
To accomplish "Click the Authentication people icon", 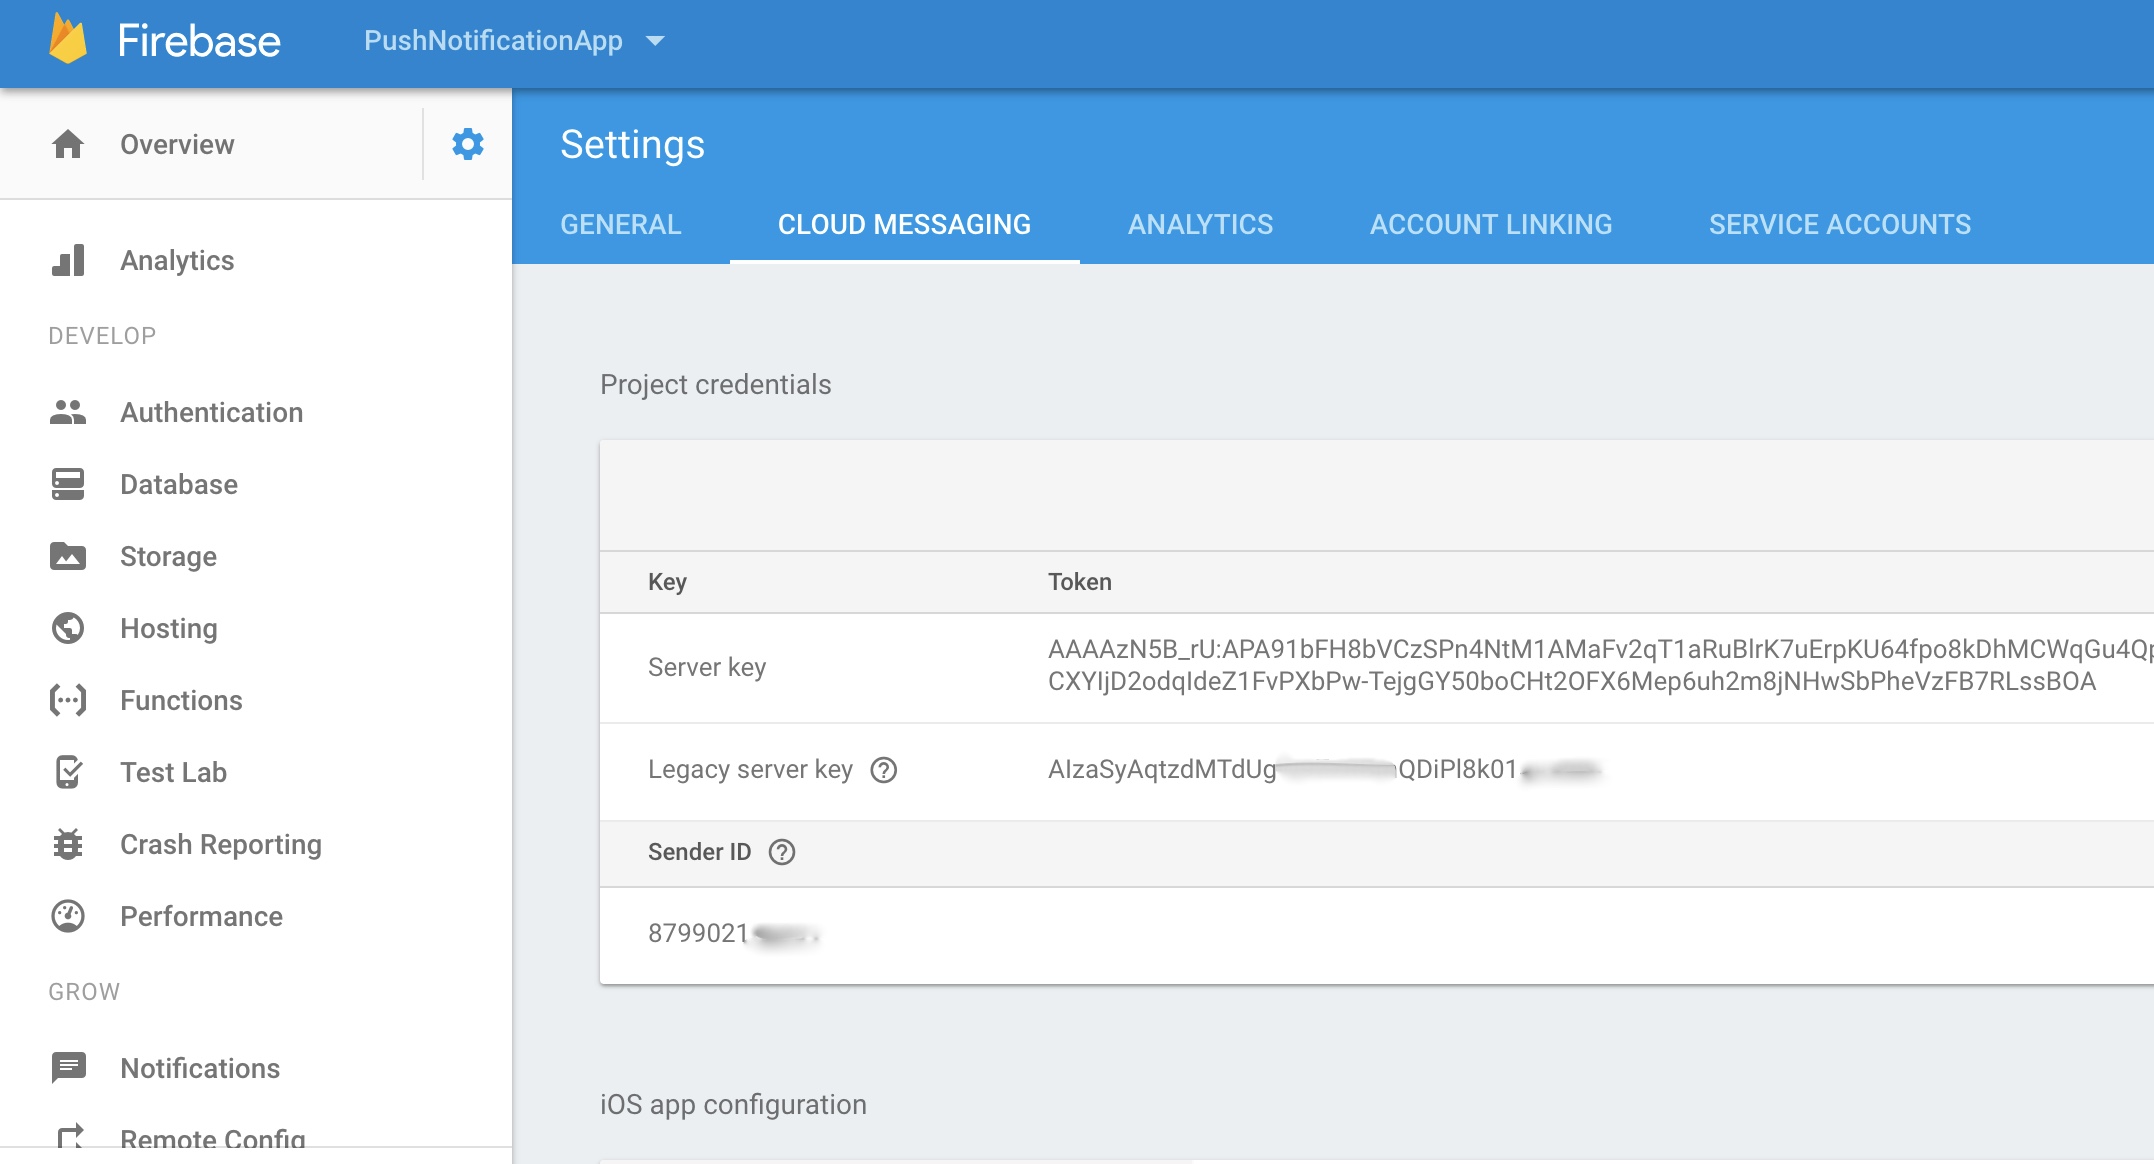I will (x=68, y=412).
